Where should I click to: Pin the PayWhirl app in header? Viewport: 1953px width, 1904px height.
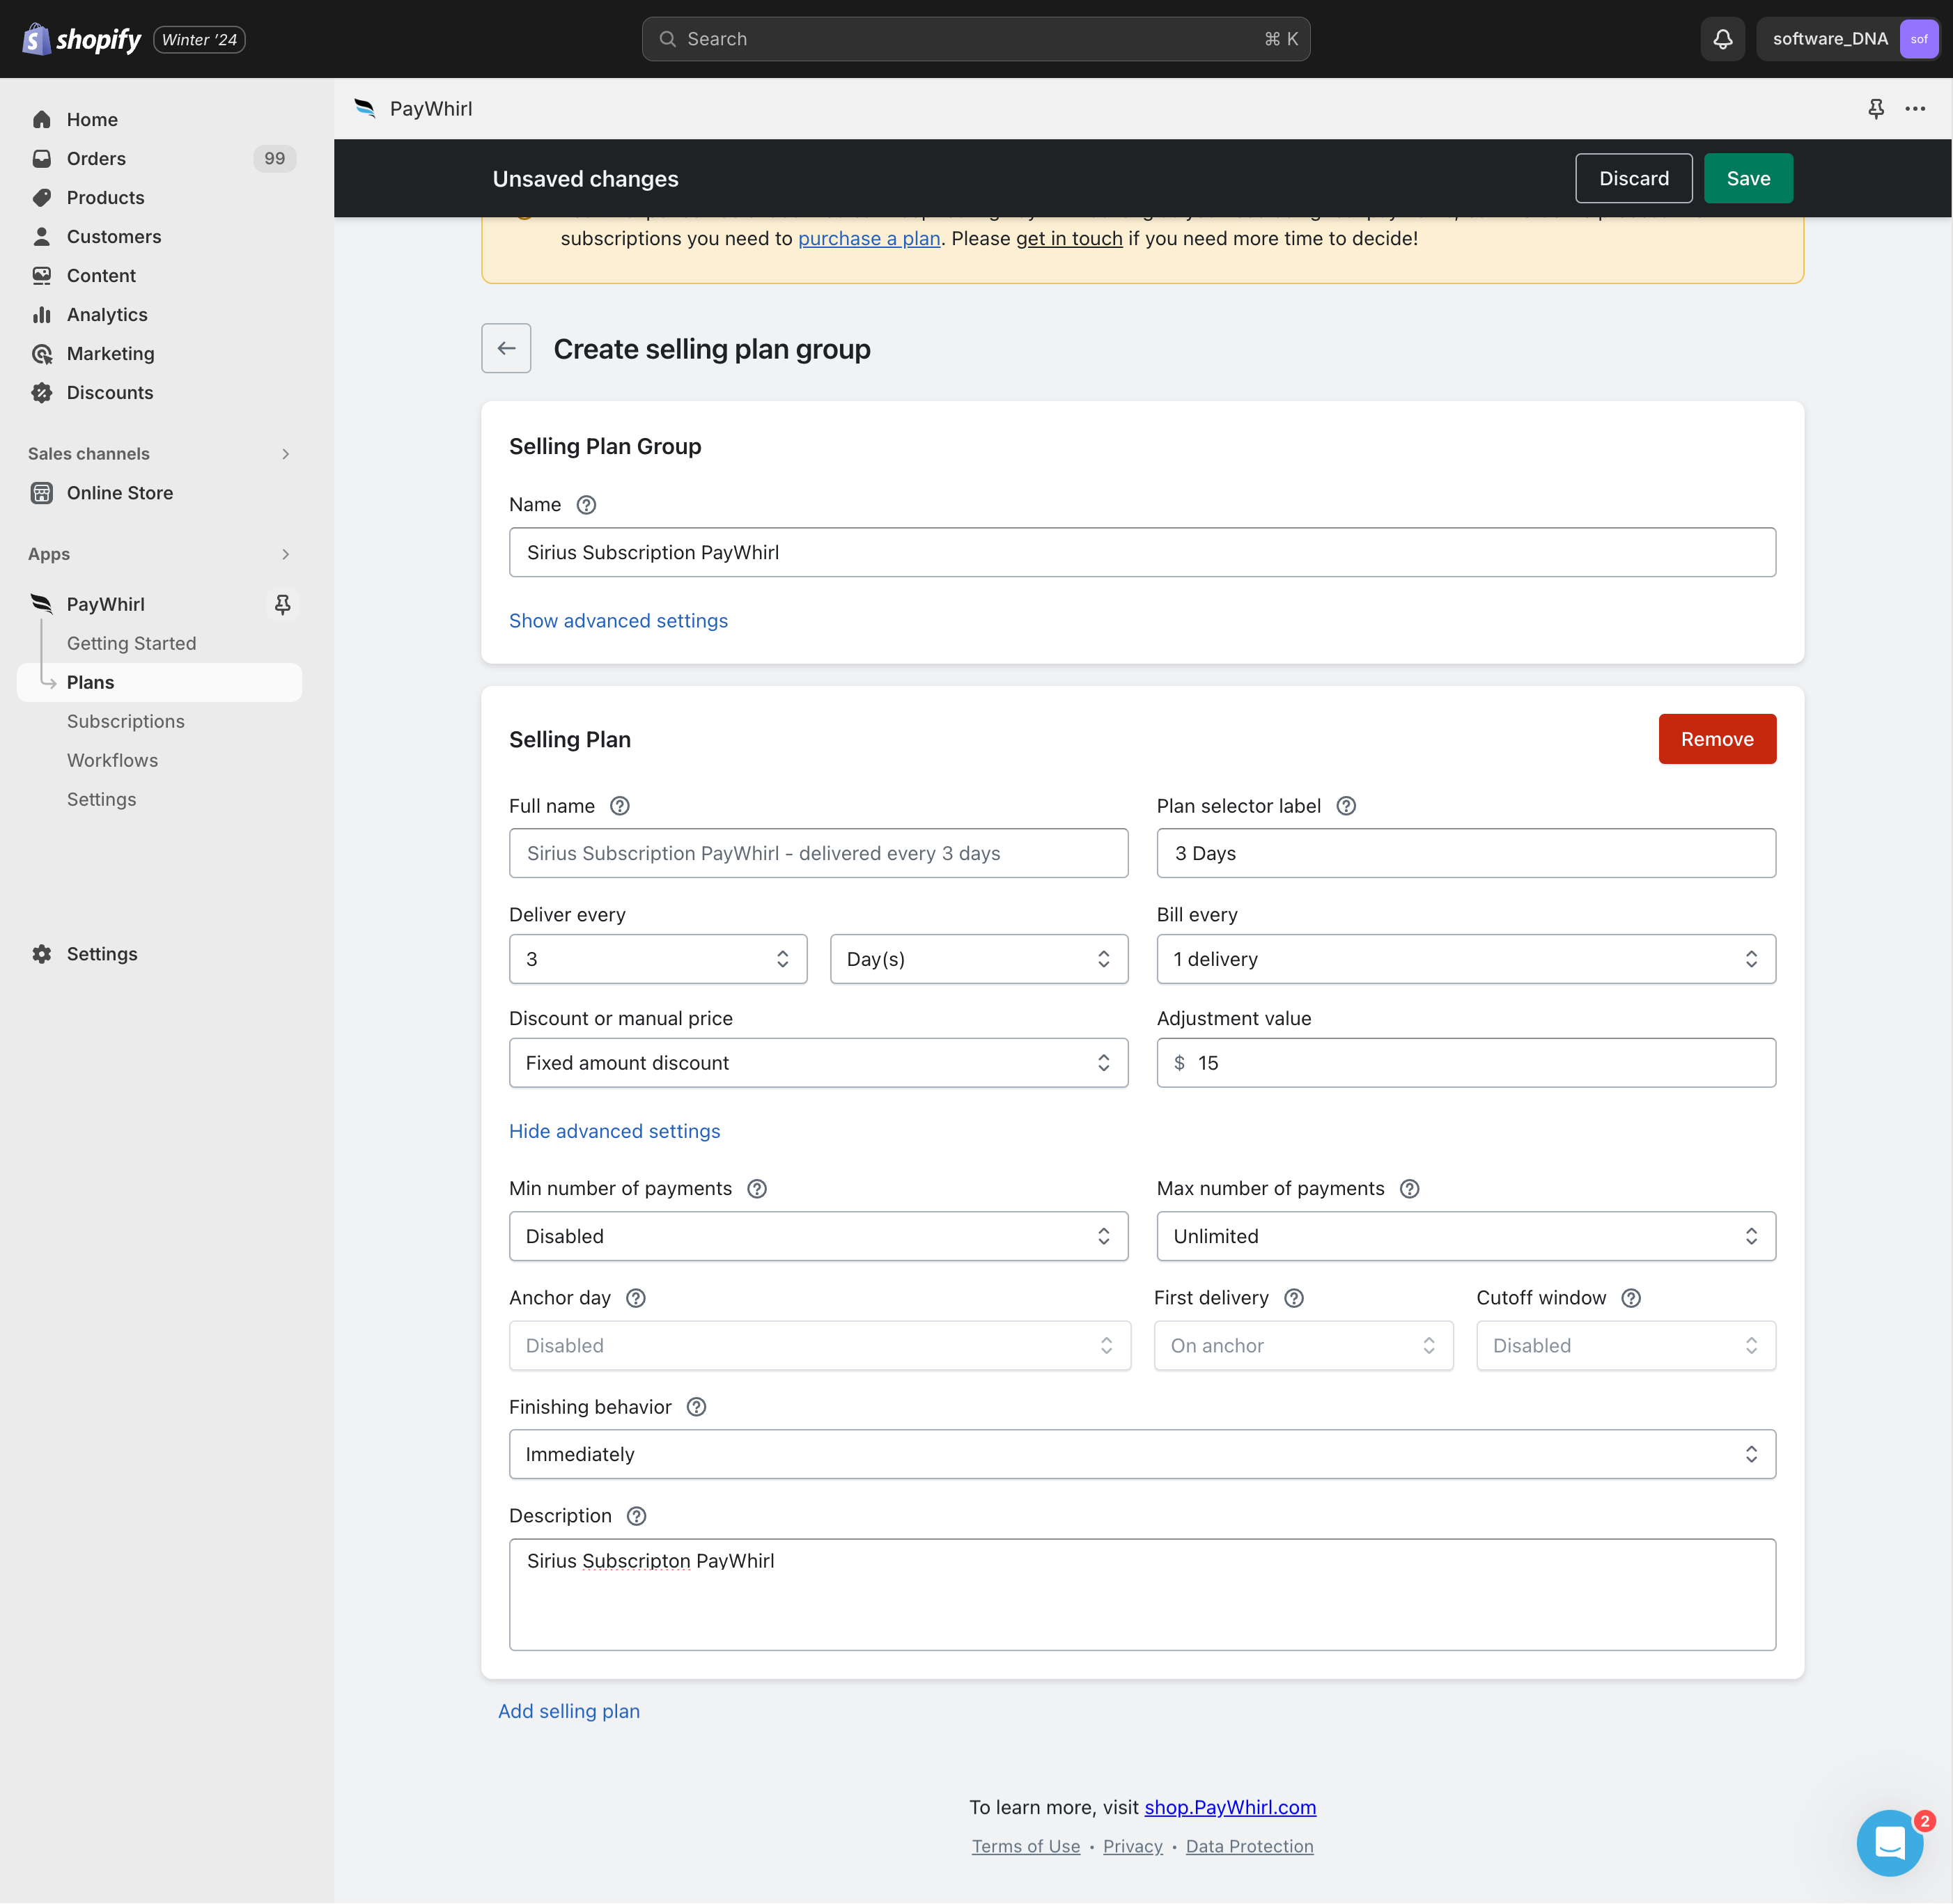coord(1875,109)
